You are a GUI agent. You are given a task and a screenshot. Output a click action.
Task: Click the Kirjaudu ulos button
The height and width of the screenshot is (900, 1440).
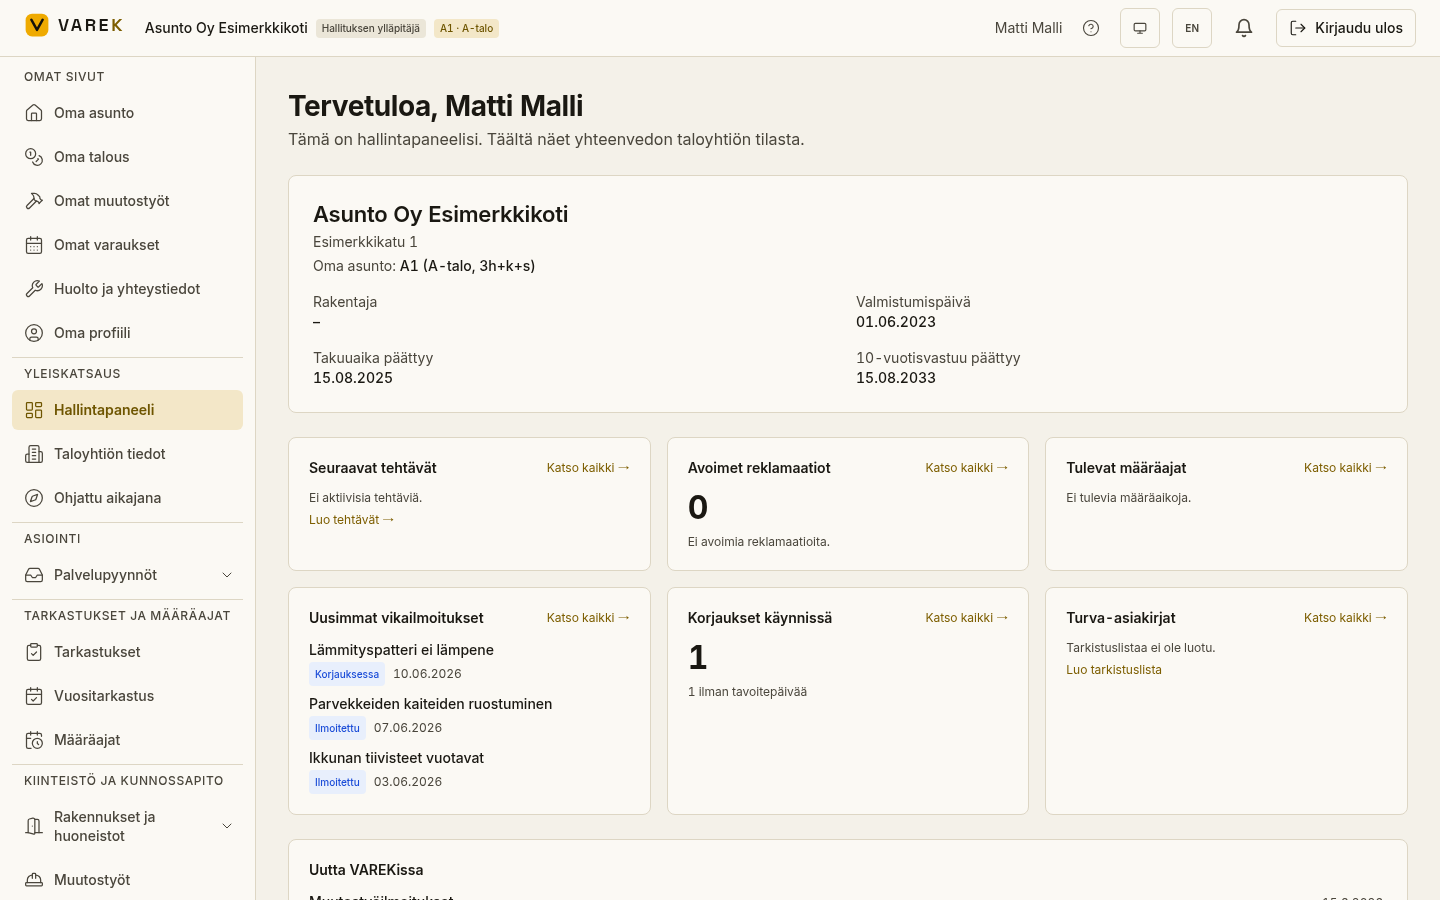(x=1346, y=28)
